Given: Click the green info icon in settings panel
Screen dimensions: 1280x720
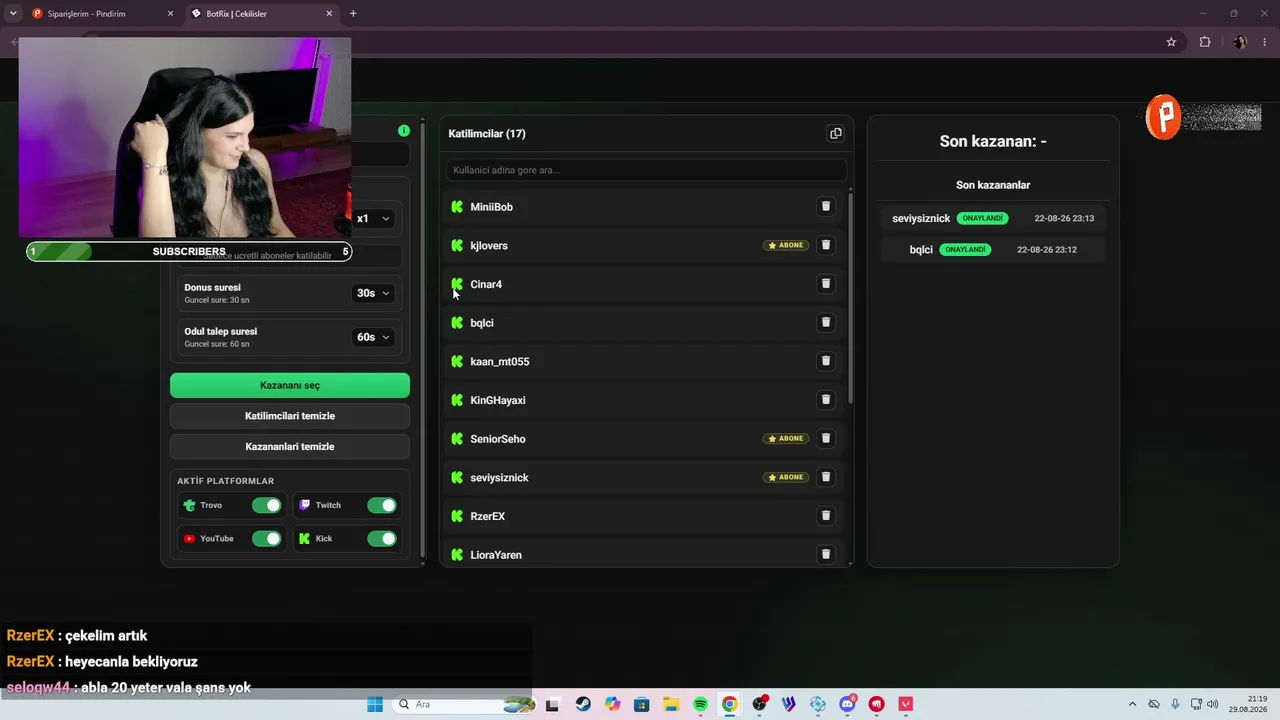Looking at the screenshot, I should tap(404, 131).
